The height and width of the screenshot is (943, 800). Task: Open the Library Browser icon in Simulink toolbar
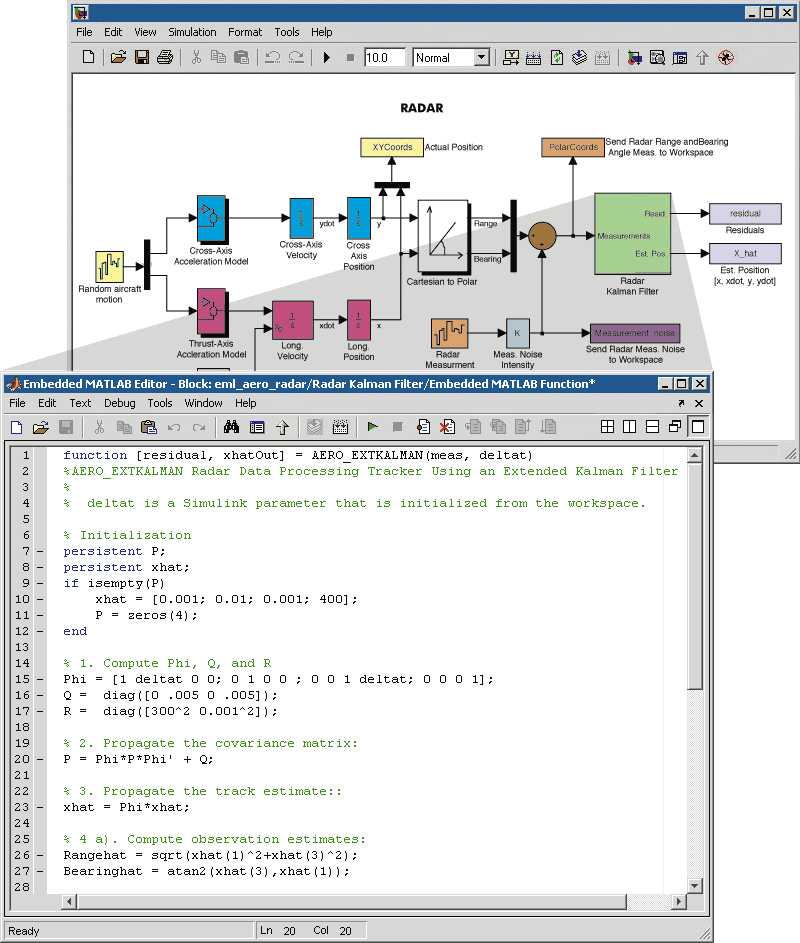(634, 58)
